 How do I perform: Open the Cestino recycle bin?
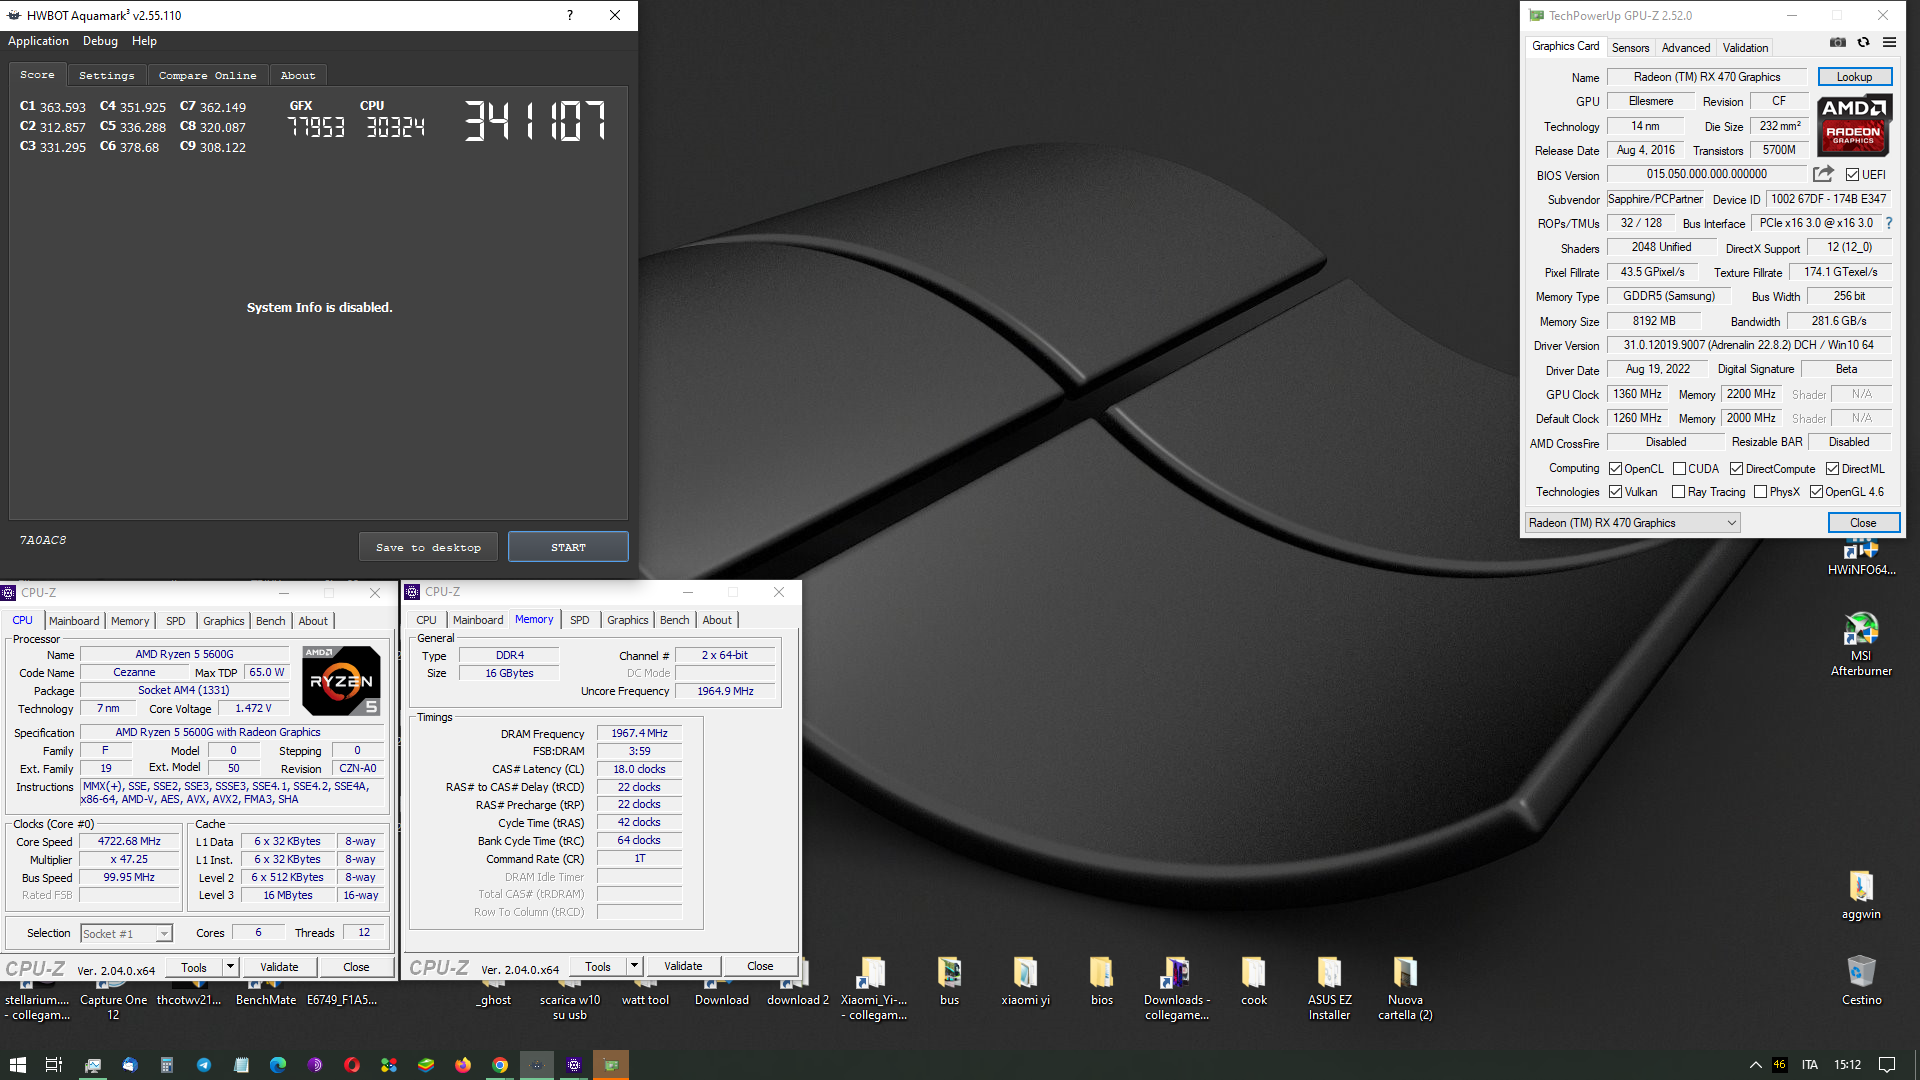1861,980
